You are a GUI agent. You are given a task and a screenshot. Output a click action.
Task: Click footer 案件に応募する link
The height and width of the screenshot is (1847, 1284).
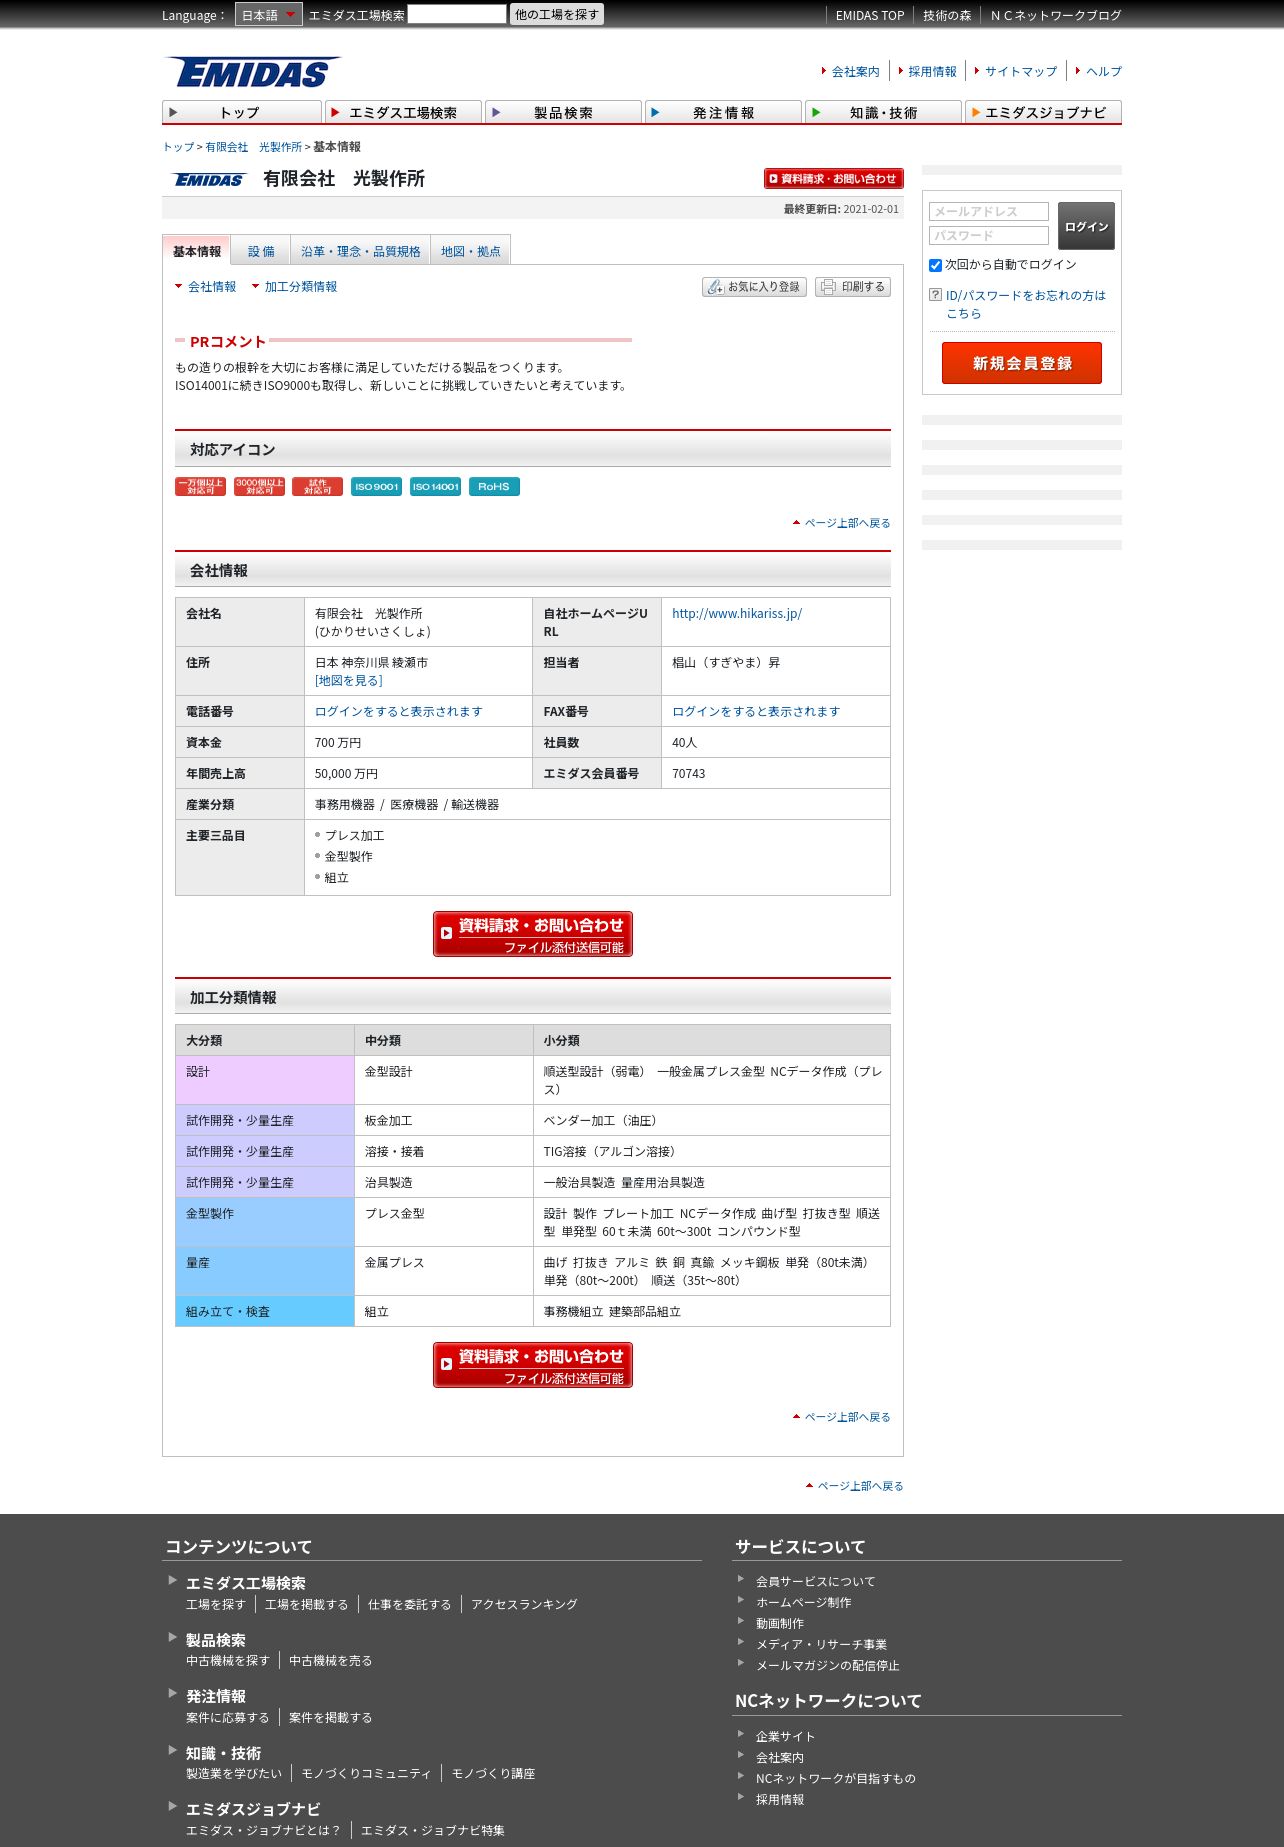228,1718
